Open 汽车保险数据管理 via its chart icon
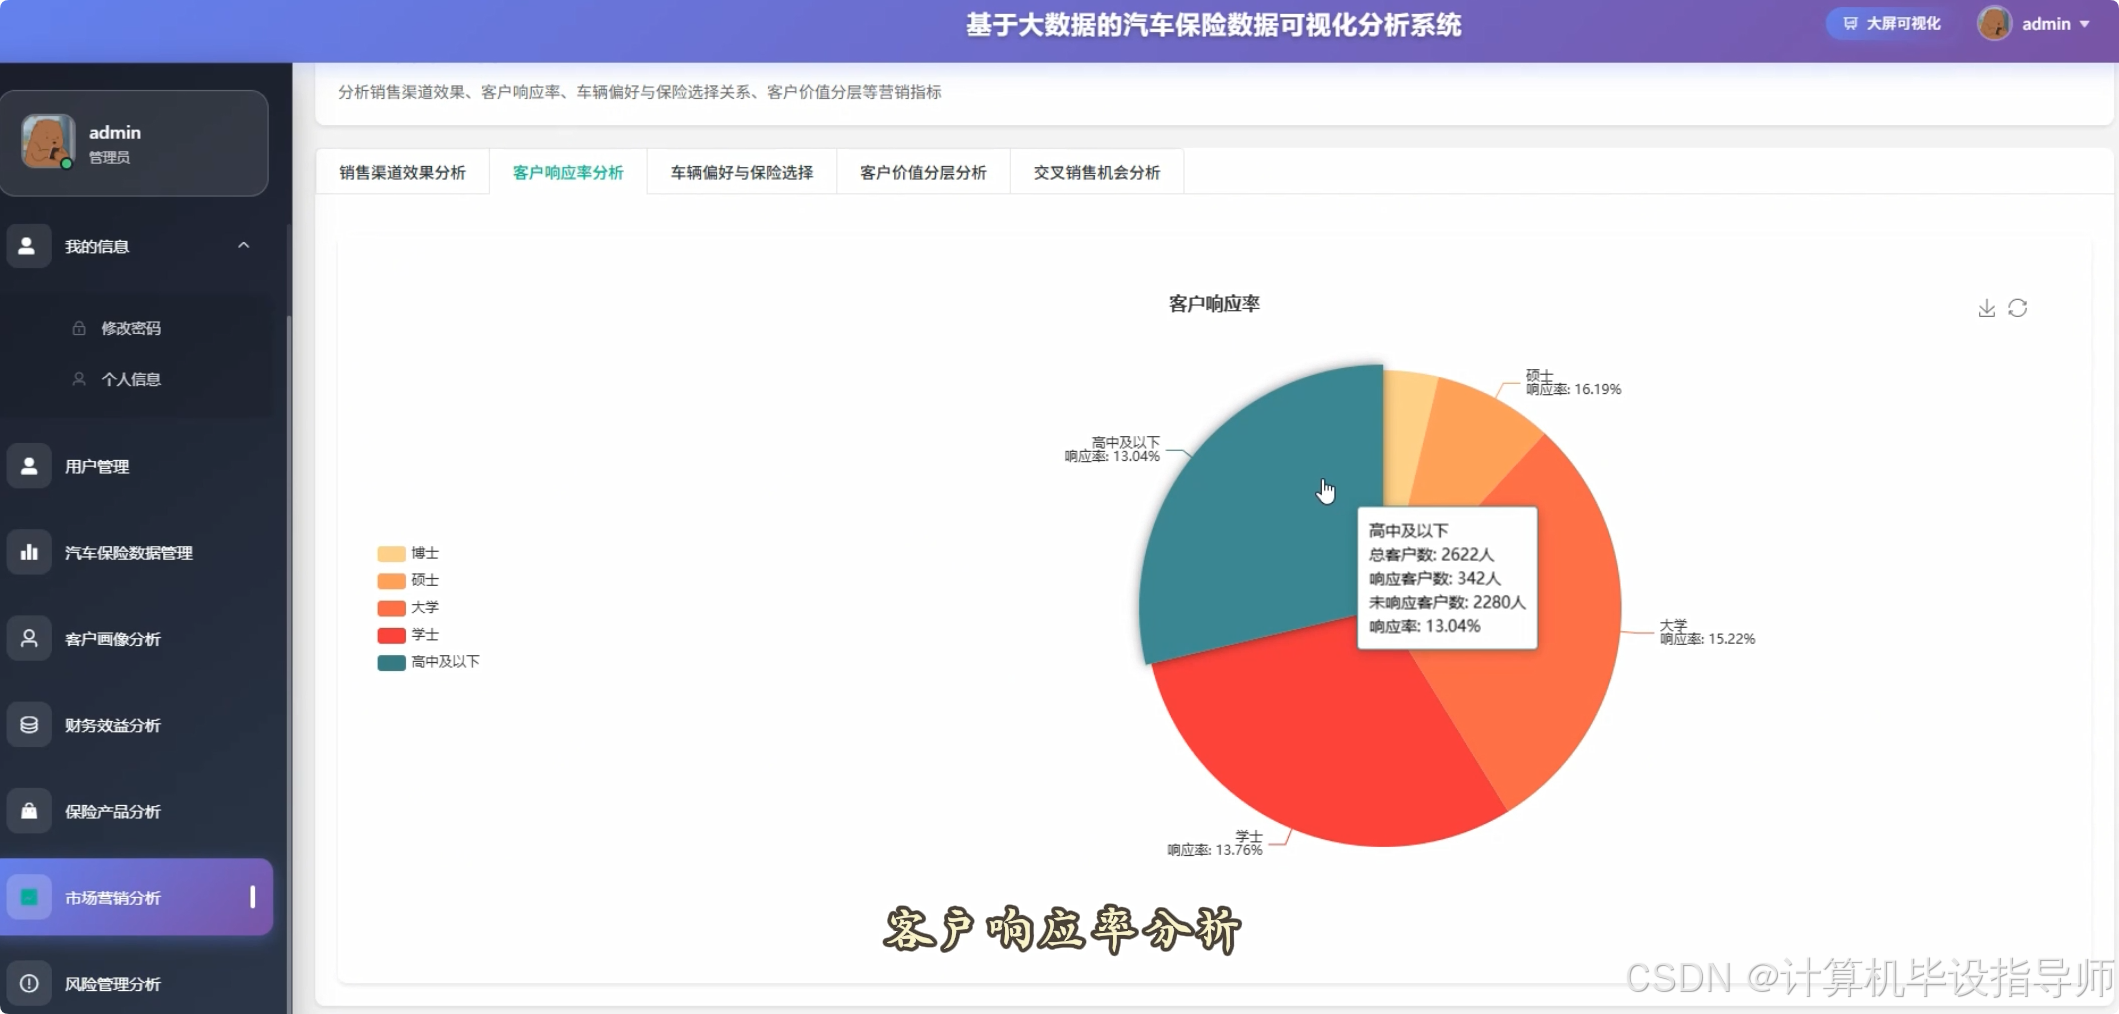Screen dimensions: 2119x1014 click(28, 551)
